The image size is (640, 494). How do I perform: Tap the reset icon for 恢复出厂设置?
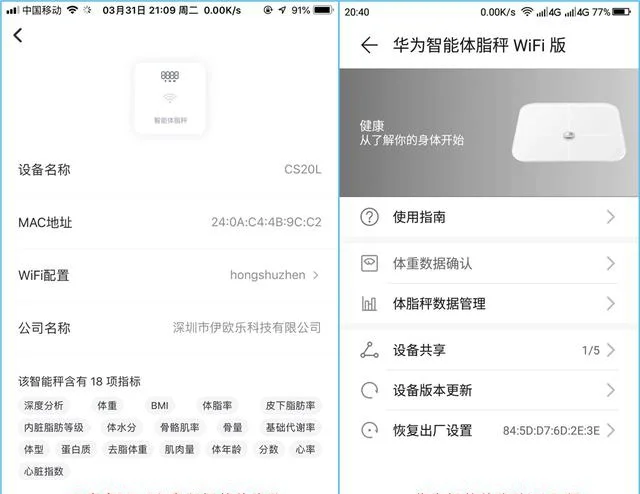coord(369,430)
